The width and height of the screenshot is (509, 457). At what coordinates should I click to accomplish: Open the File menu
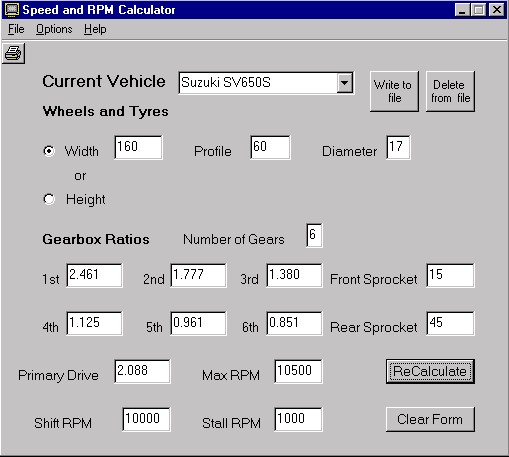pos(16,29)
